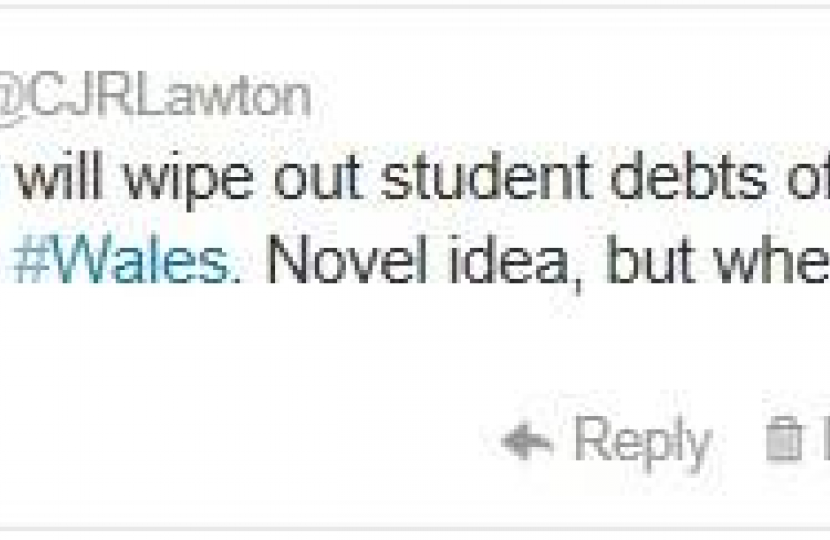Click the word "wipe" in the tweet

point(189,180)
